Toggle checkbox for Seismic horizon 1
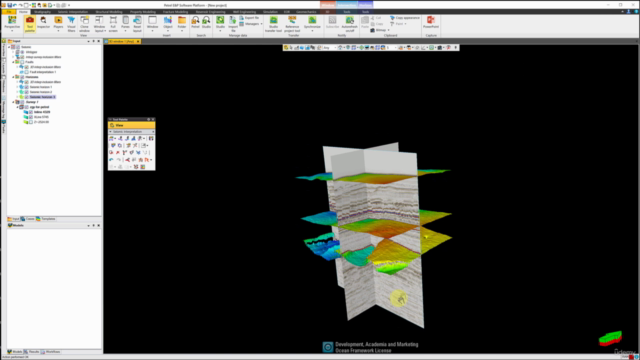Viewport: 640px width, 360px height. (27, 87)
